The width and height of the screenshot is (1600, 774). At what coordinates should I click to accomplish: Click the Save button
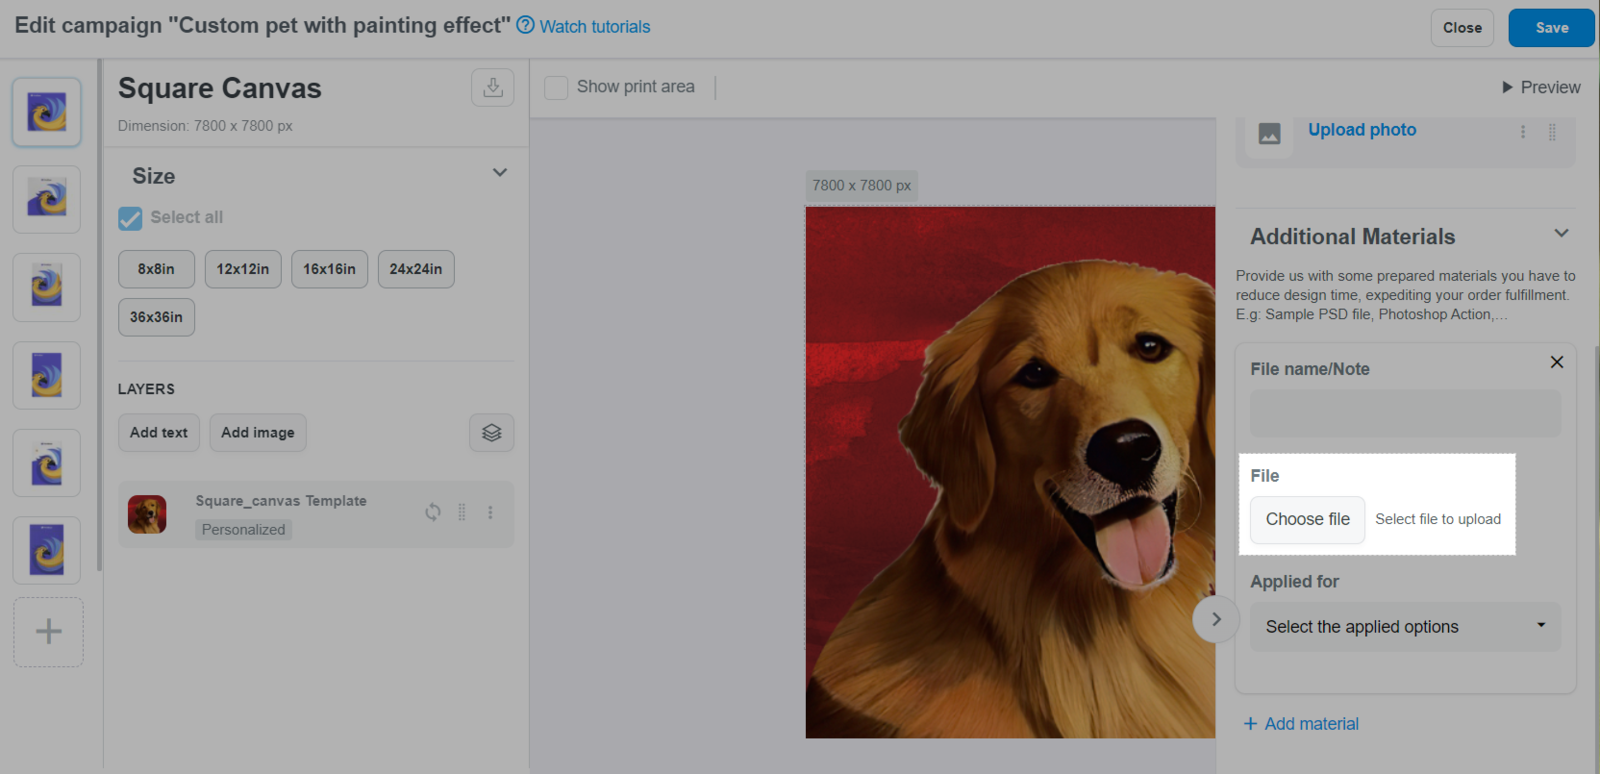tap(1551, 28)
